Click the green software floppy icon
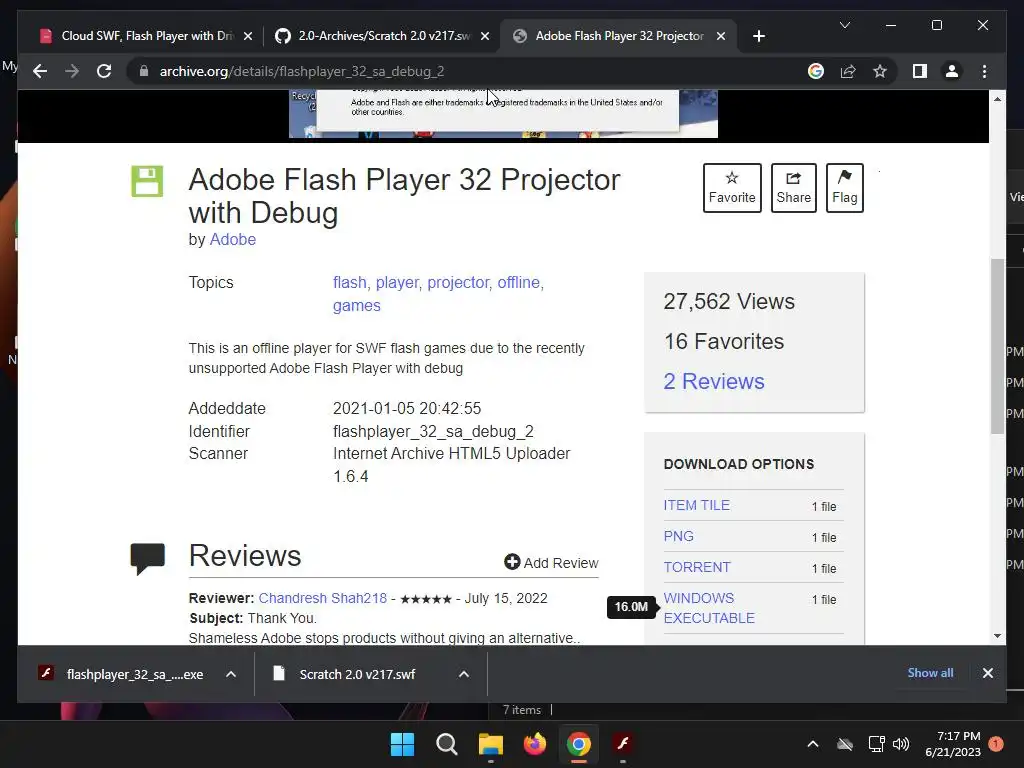 tap(147, 181)
